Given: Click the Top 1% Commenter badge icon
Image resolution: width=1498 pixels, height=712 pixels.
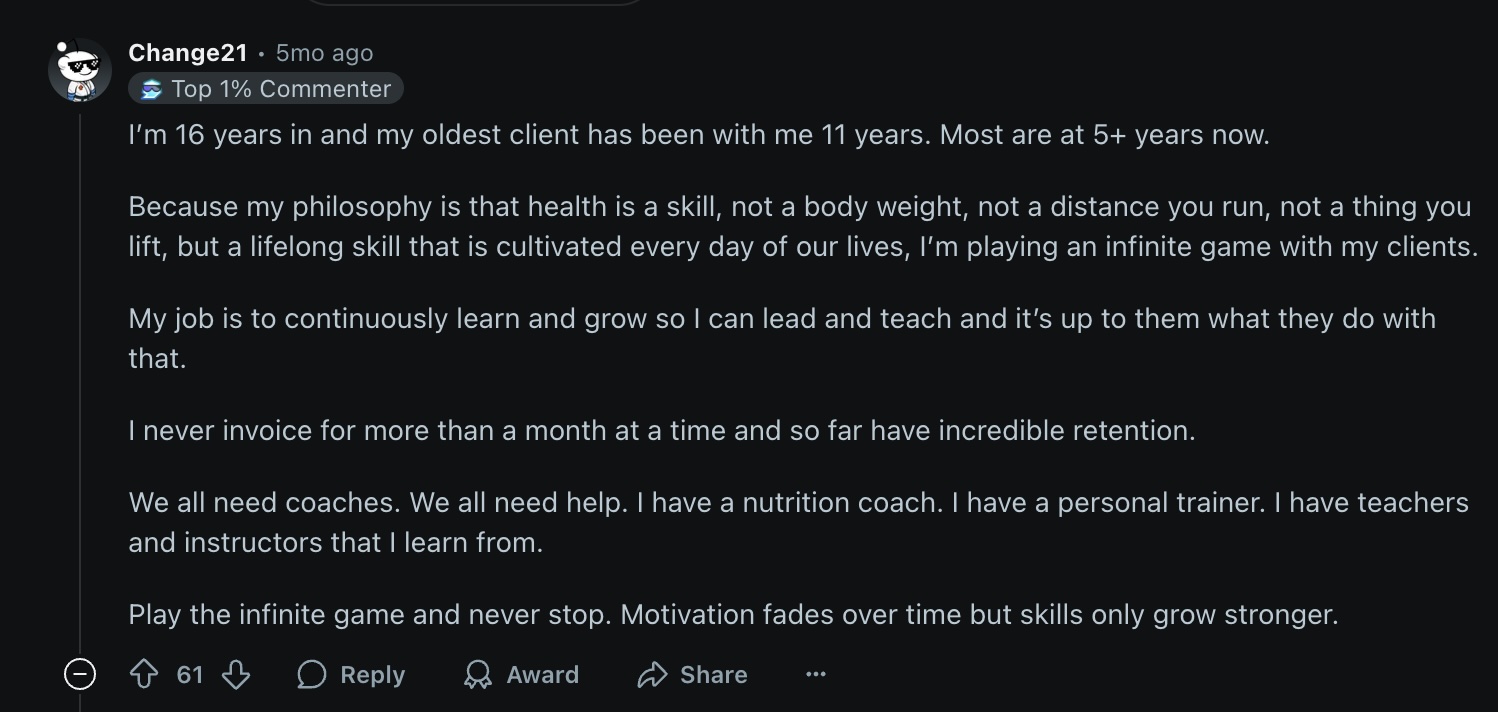Looking at the screenshot, I should 151,89.
